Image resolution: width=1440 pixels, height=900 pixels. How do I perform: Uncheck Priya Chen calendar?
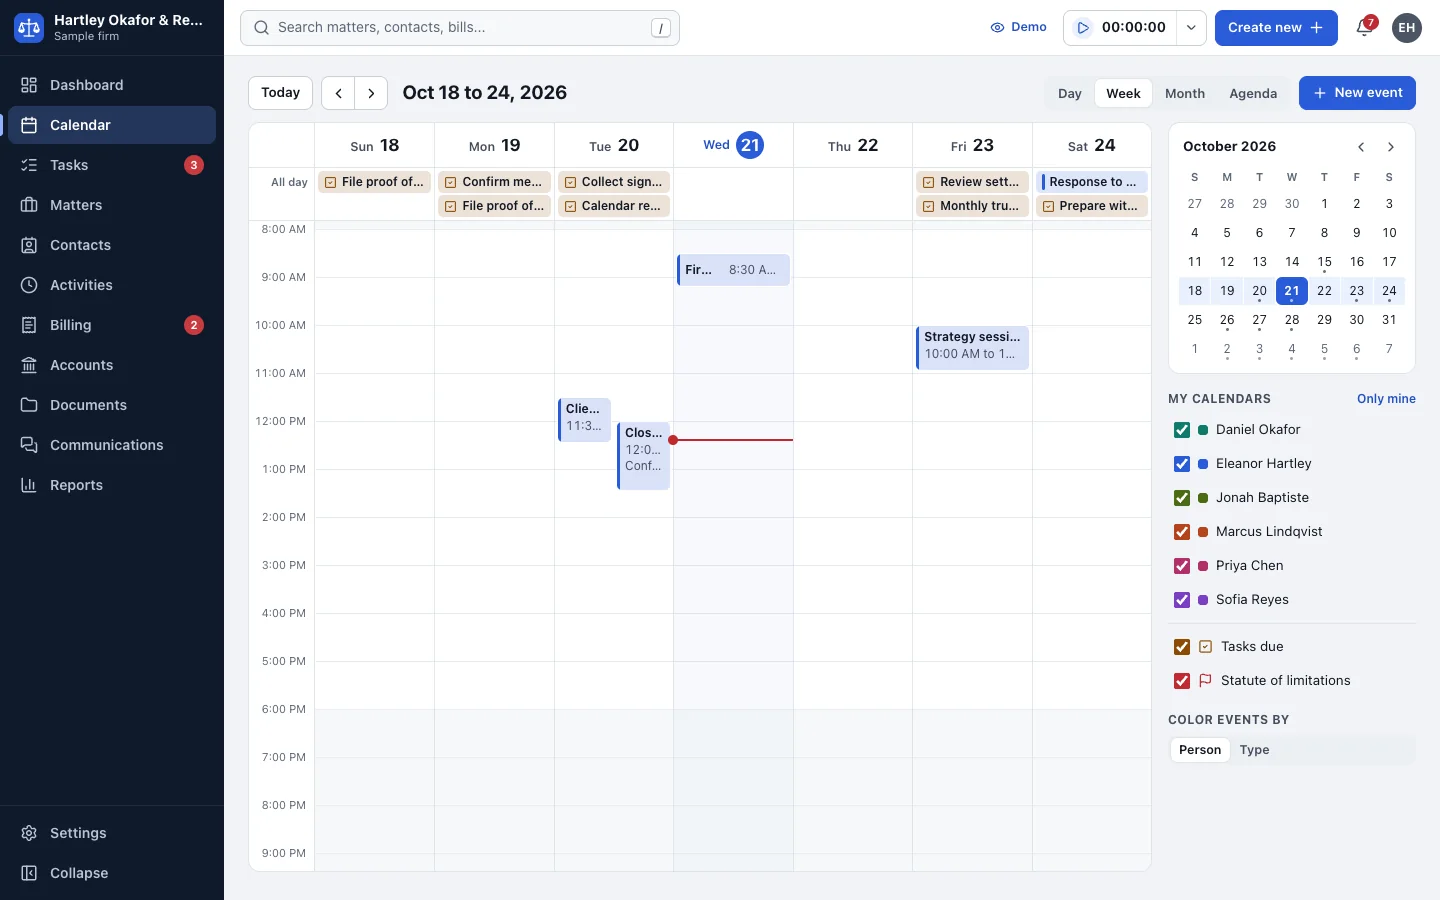point(1182,566)
